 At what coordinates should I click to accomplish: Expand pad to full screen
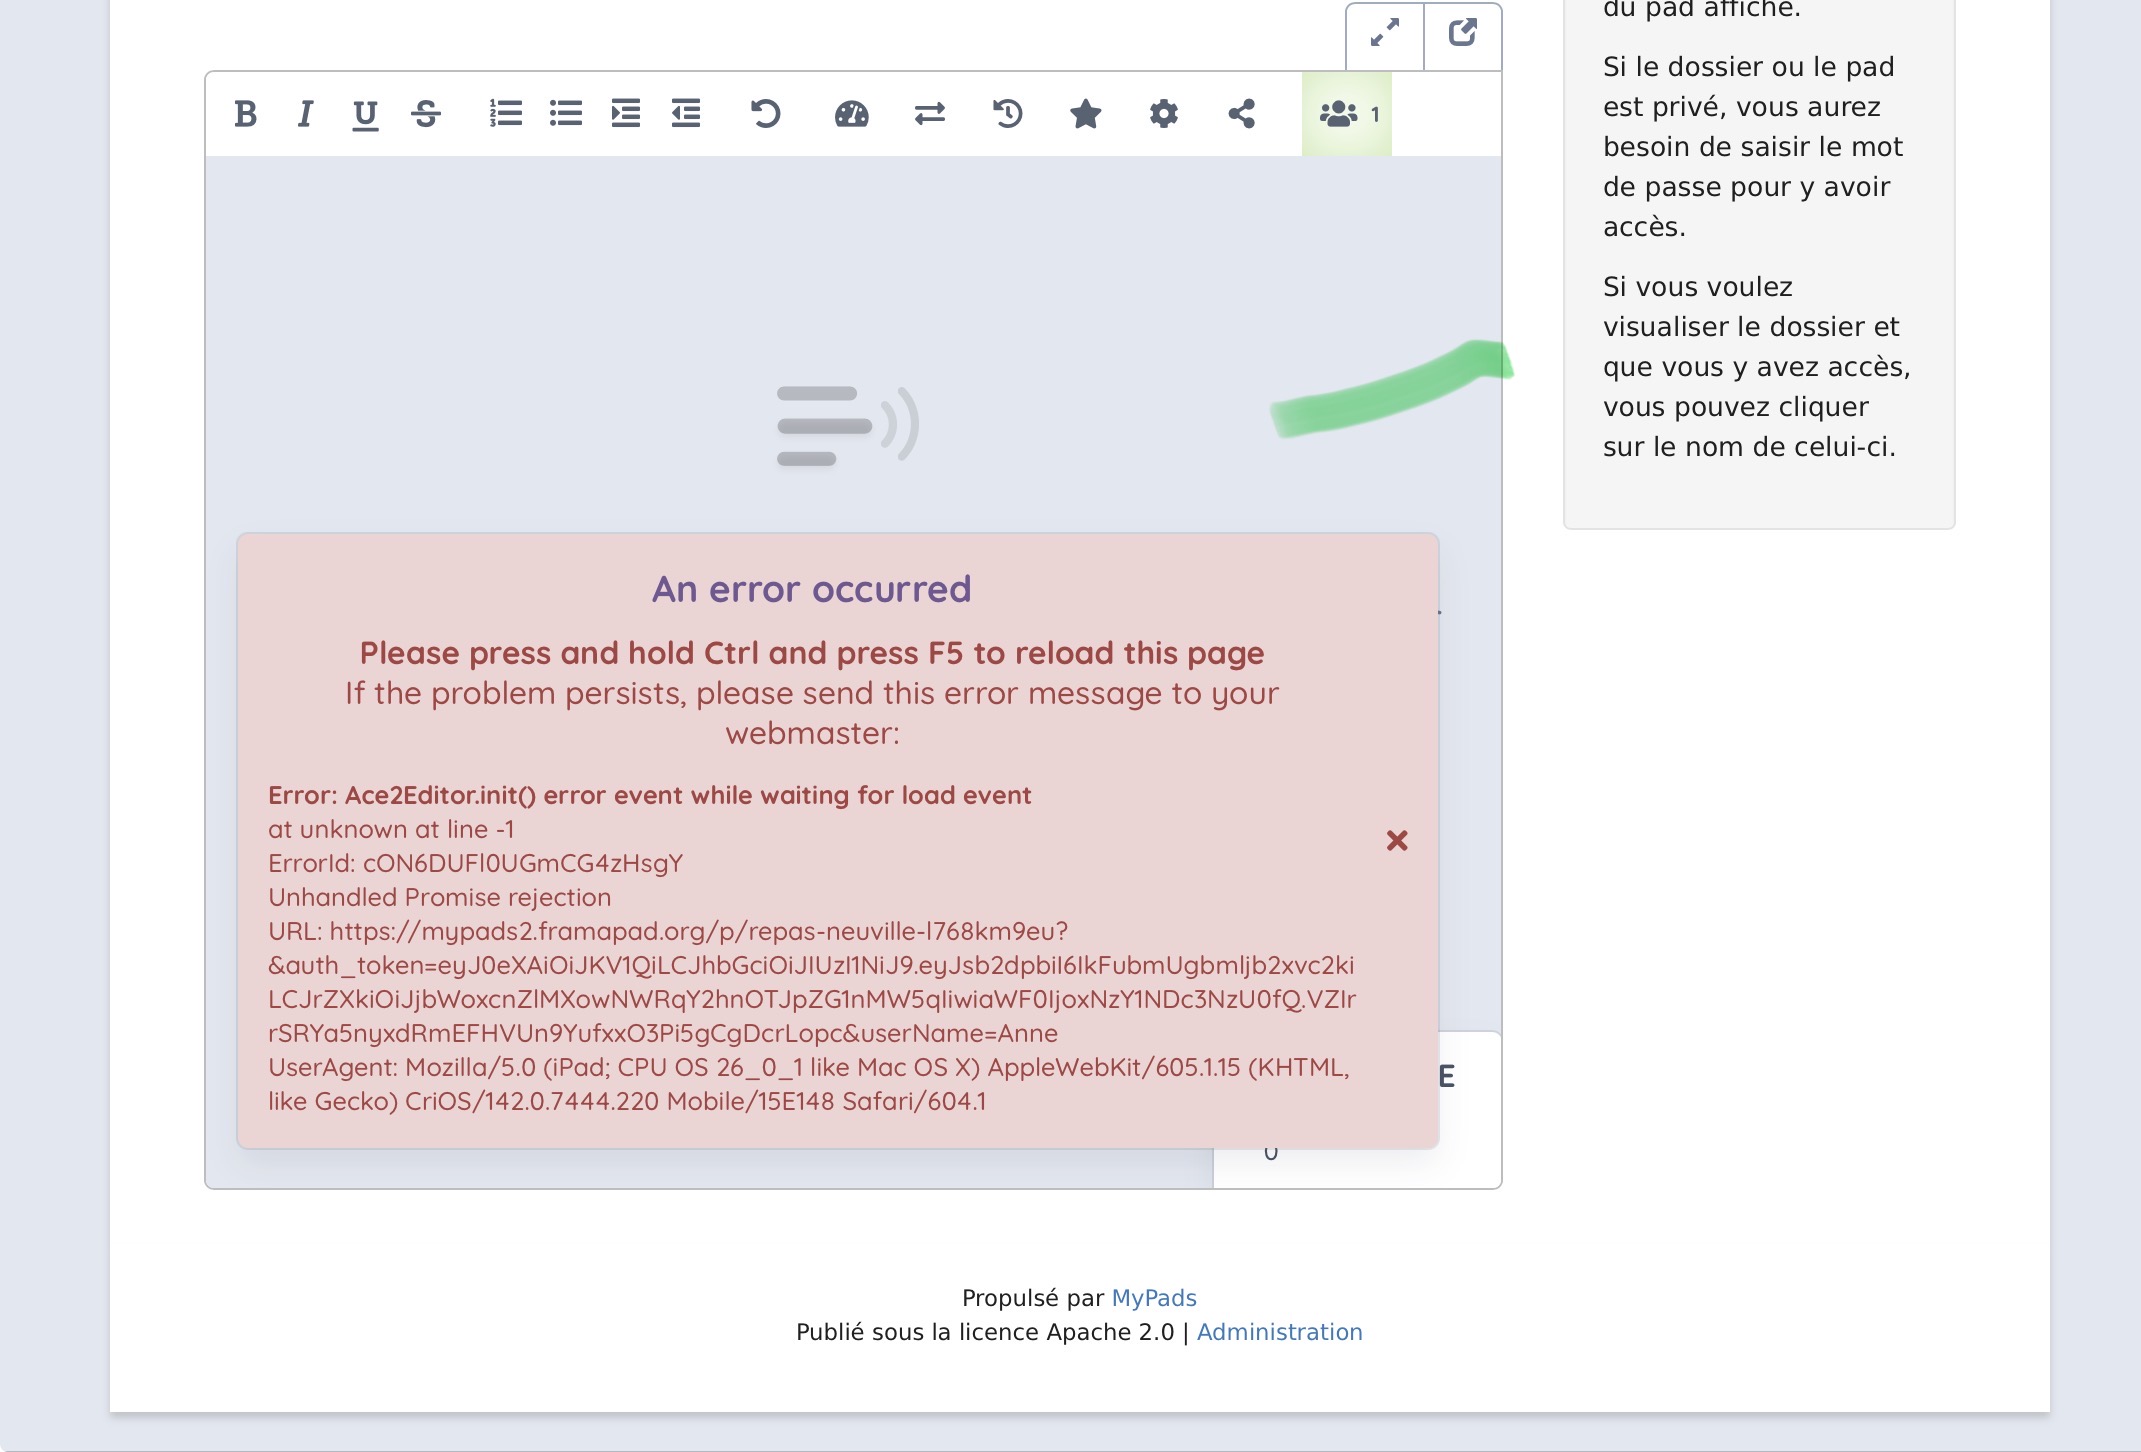click(1385, 34)
